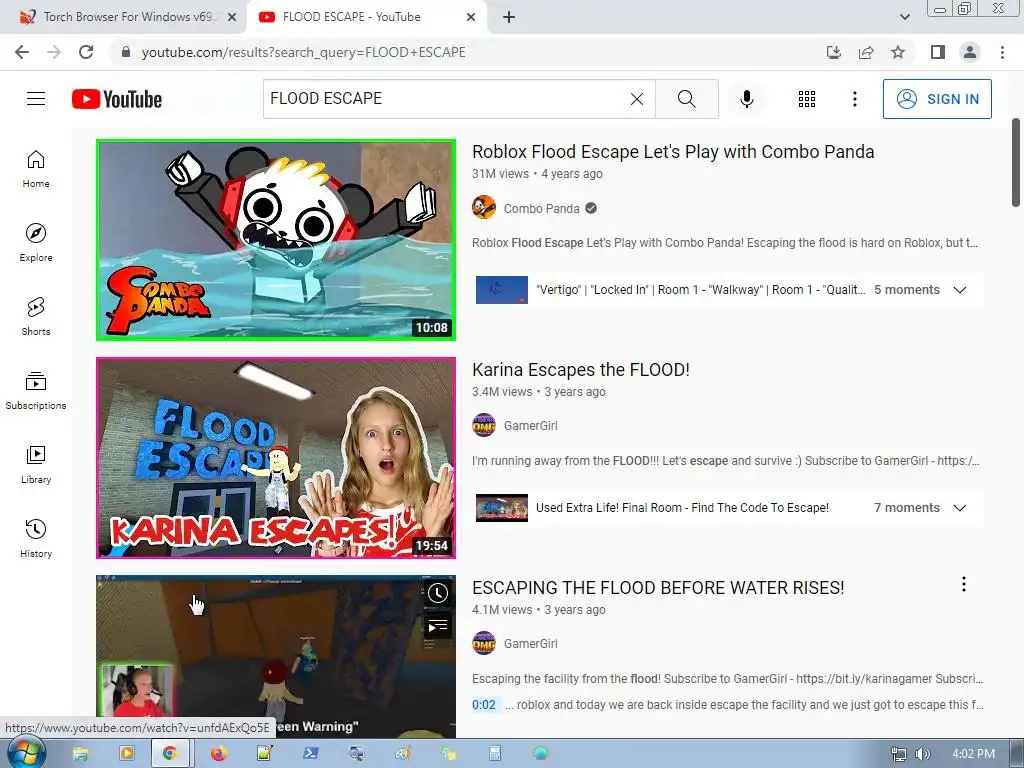Click the Used Extra Life moments thumbnail
1024x768 pixels.
click(502, 508)
